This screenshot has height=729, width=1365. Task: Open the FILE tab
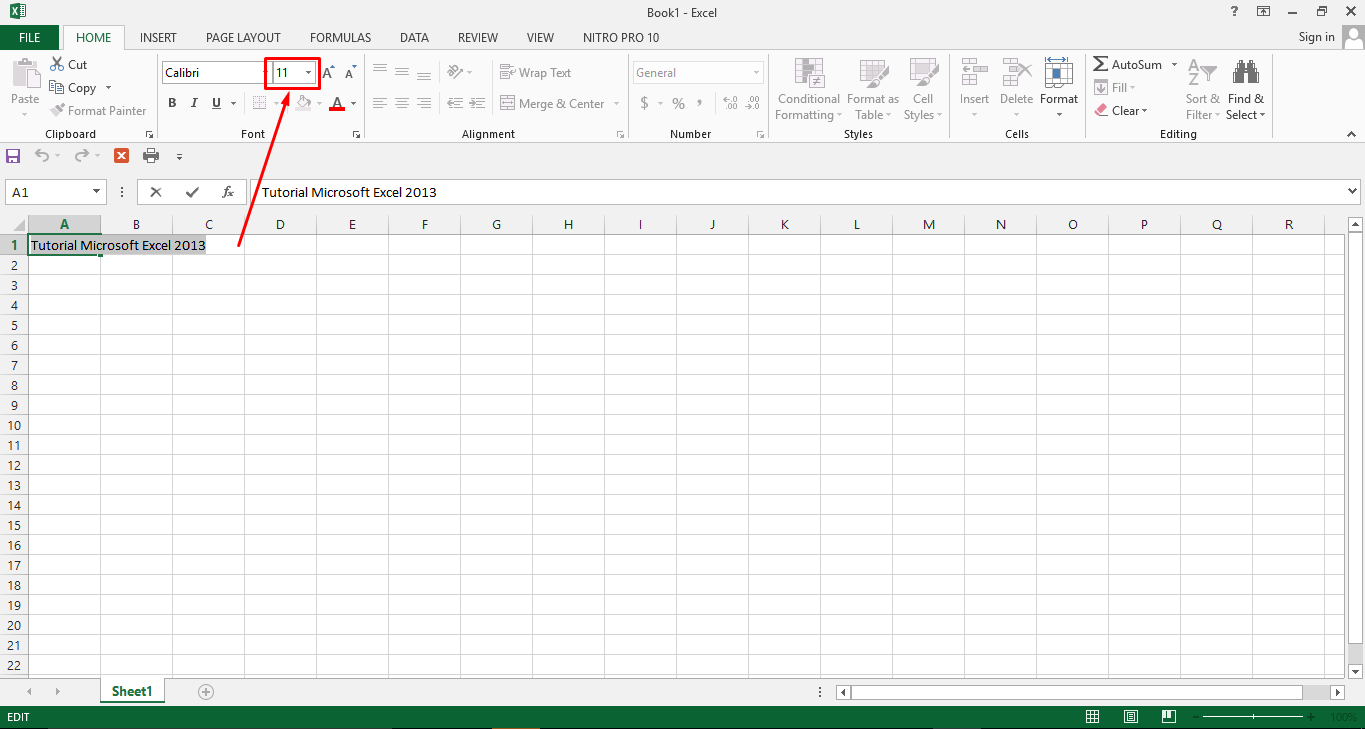click(30, 38)
